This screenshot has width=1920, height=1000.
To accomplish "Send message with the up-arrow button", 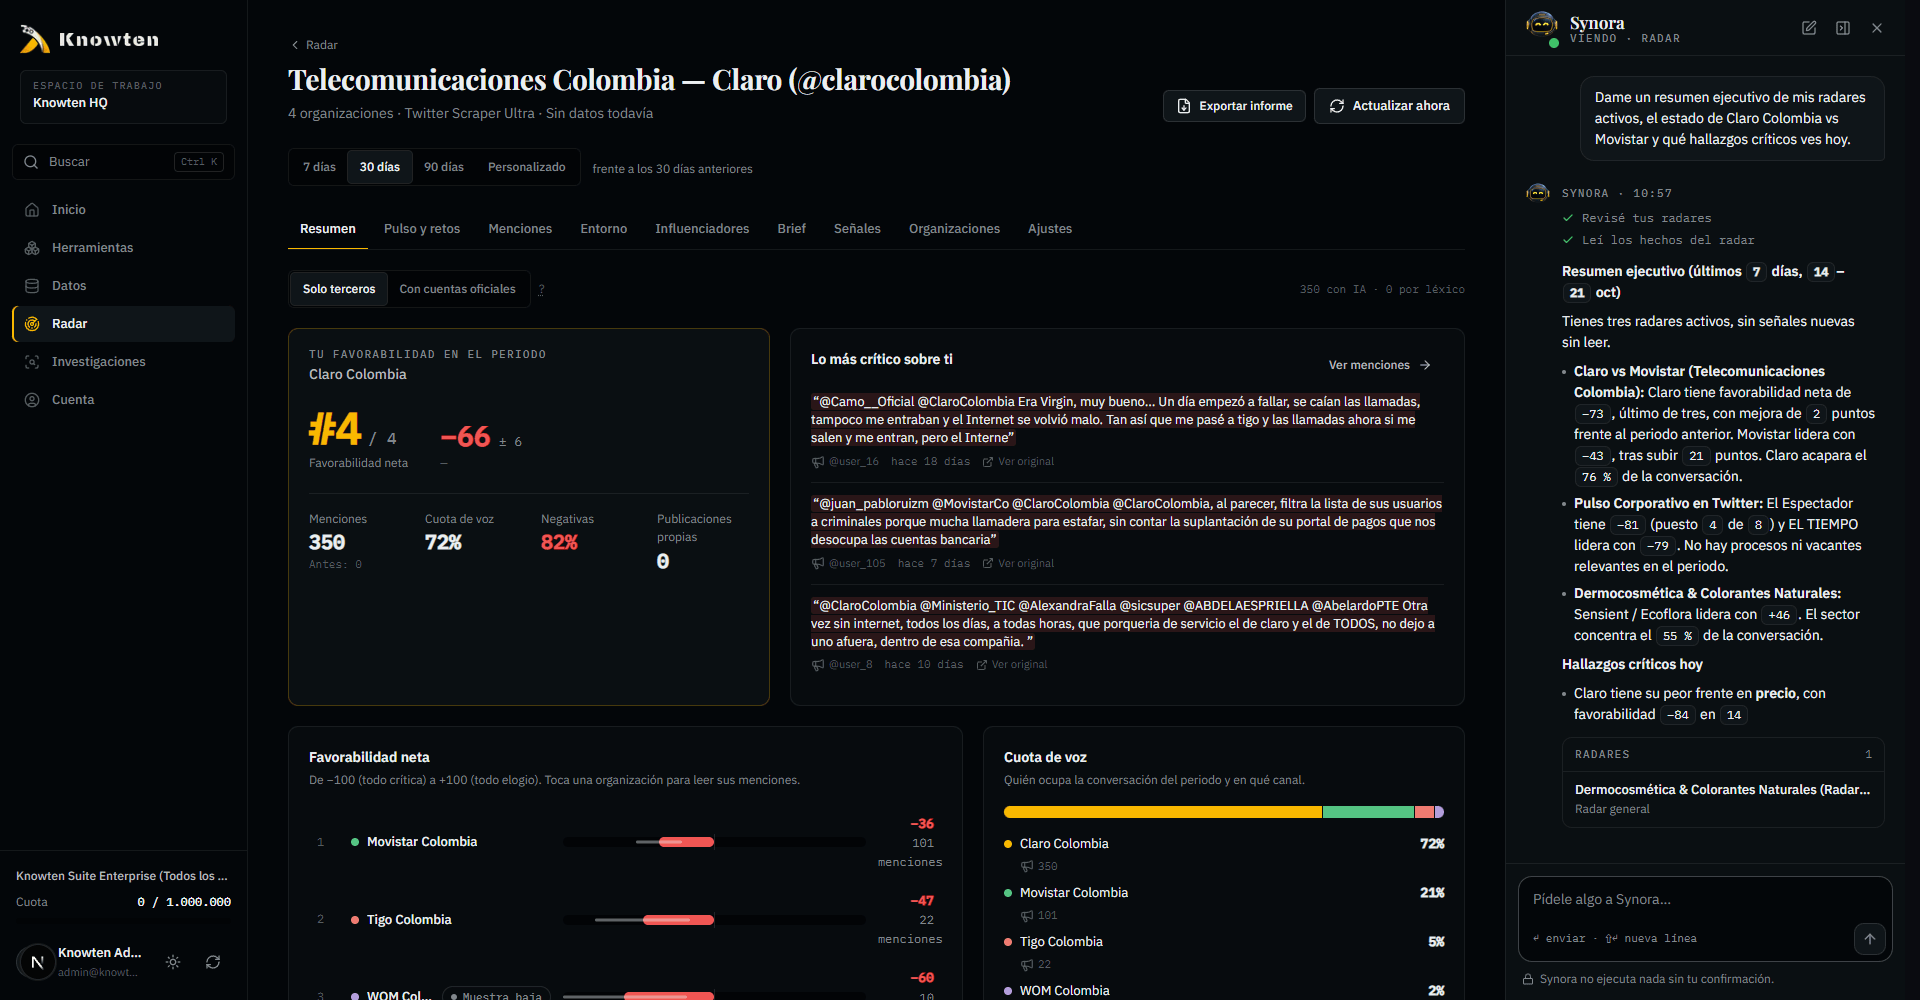I will tap(1870, 939).
